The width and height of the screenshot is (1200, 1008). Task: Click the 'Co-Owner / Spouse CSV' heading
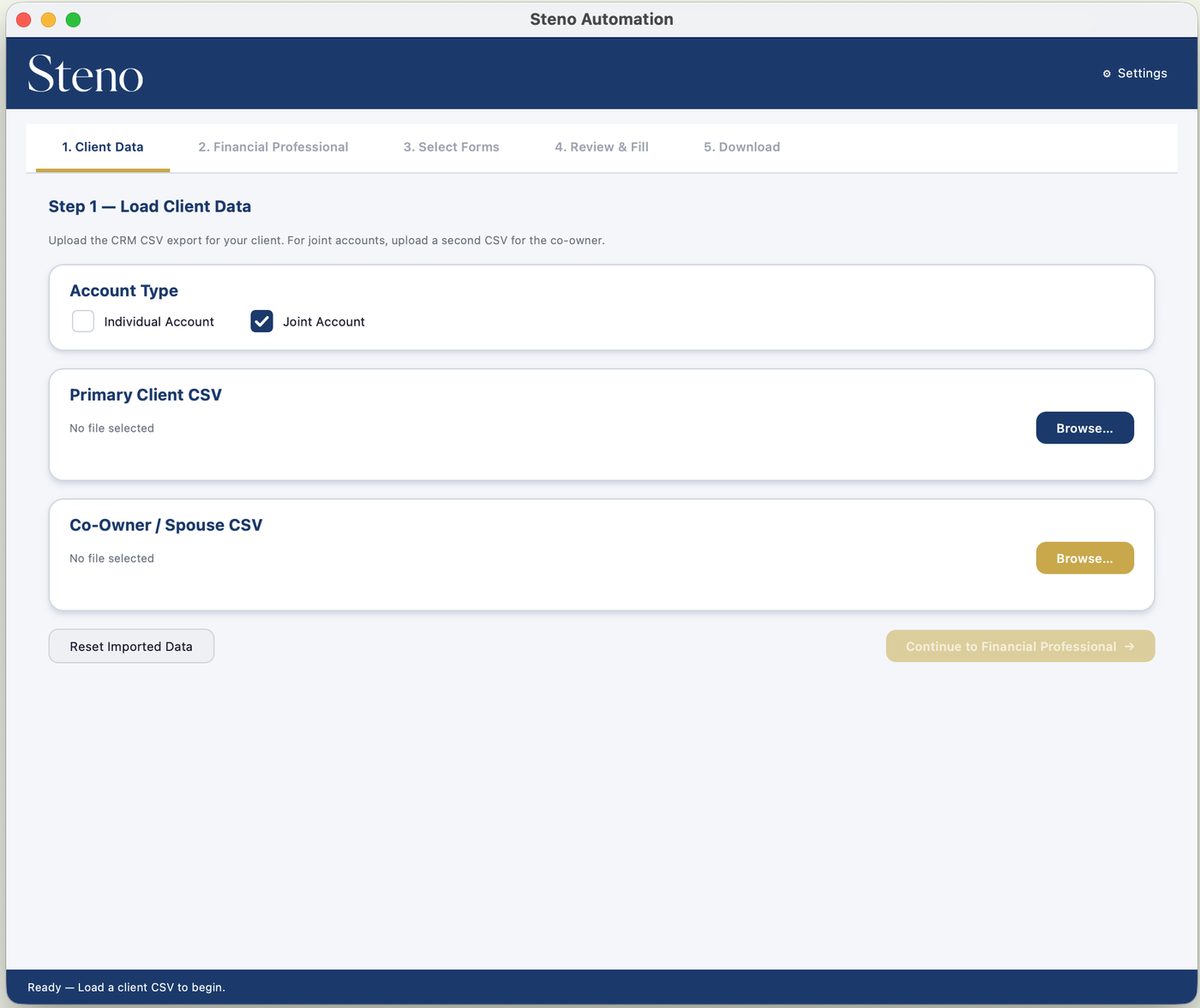[x=166, y=525]
